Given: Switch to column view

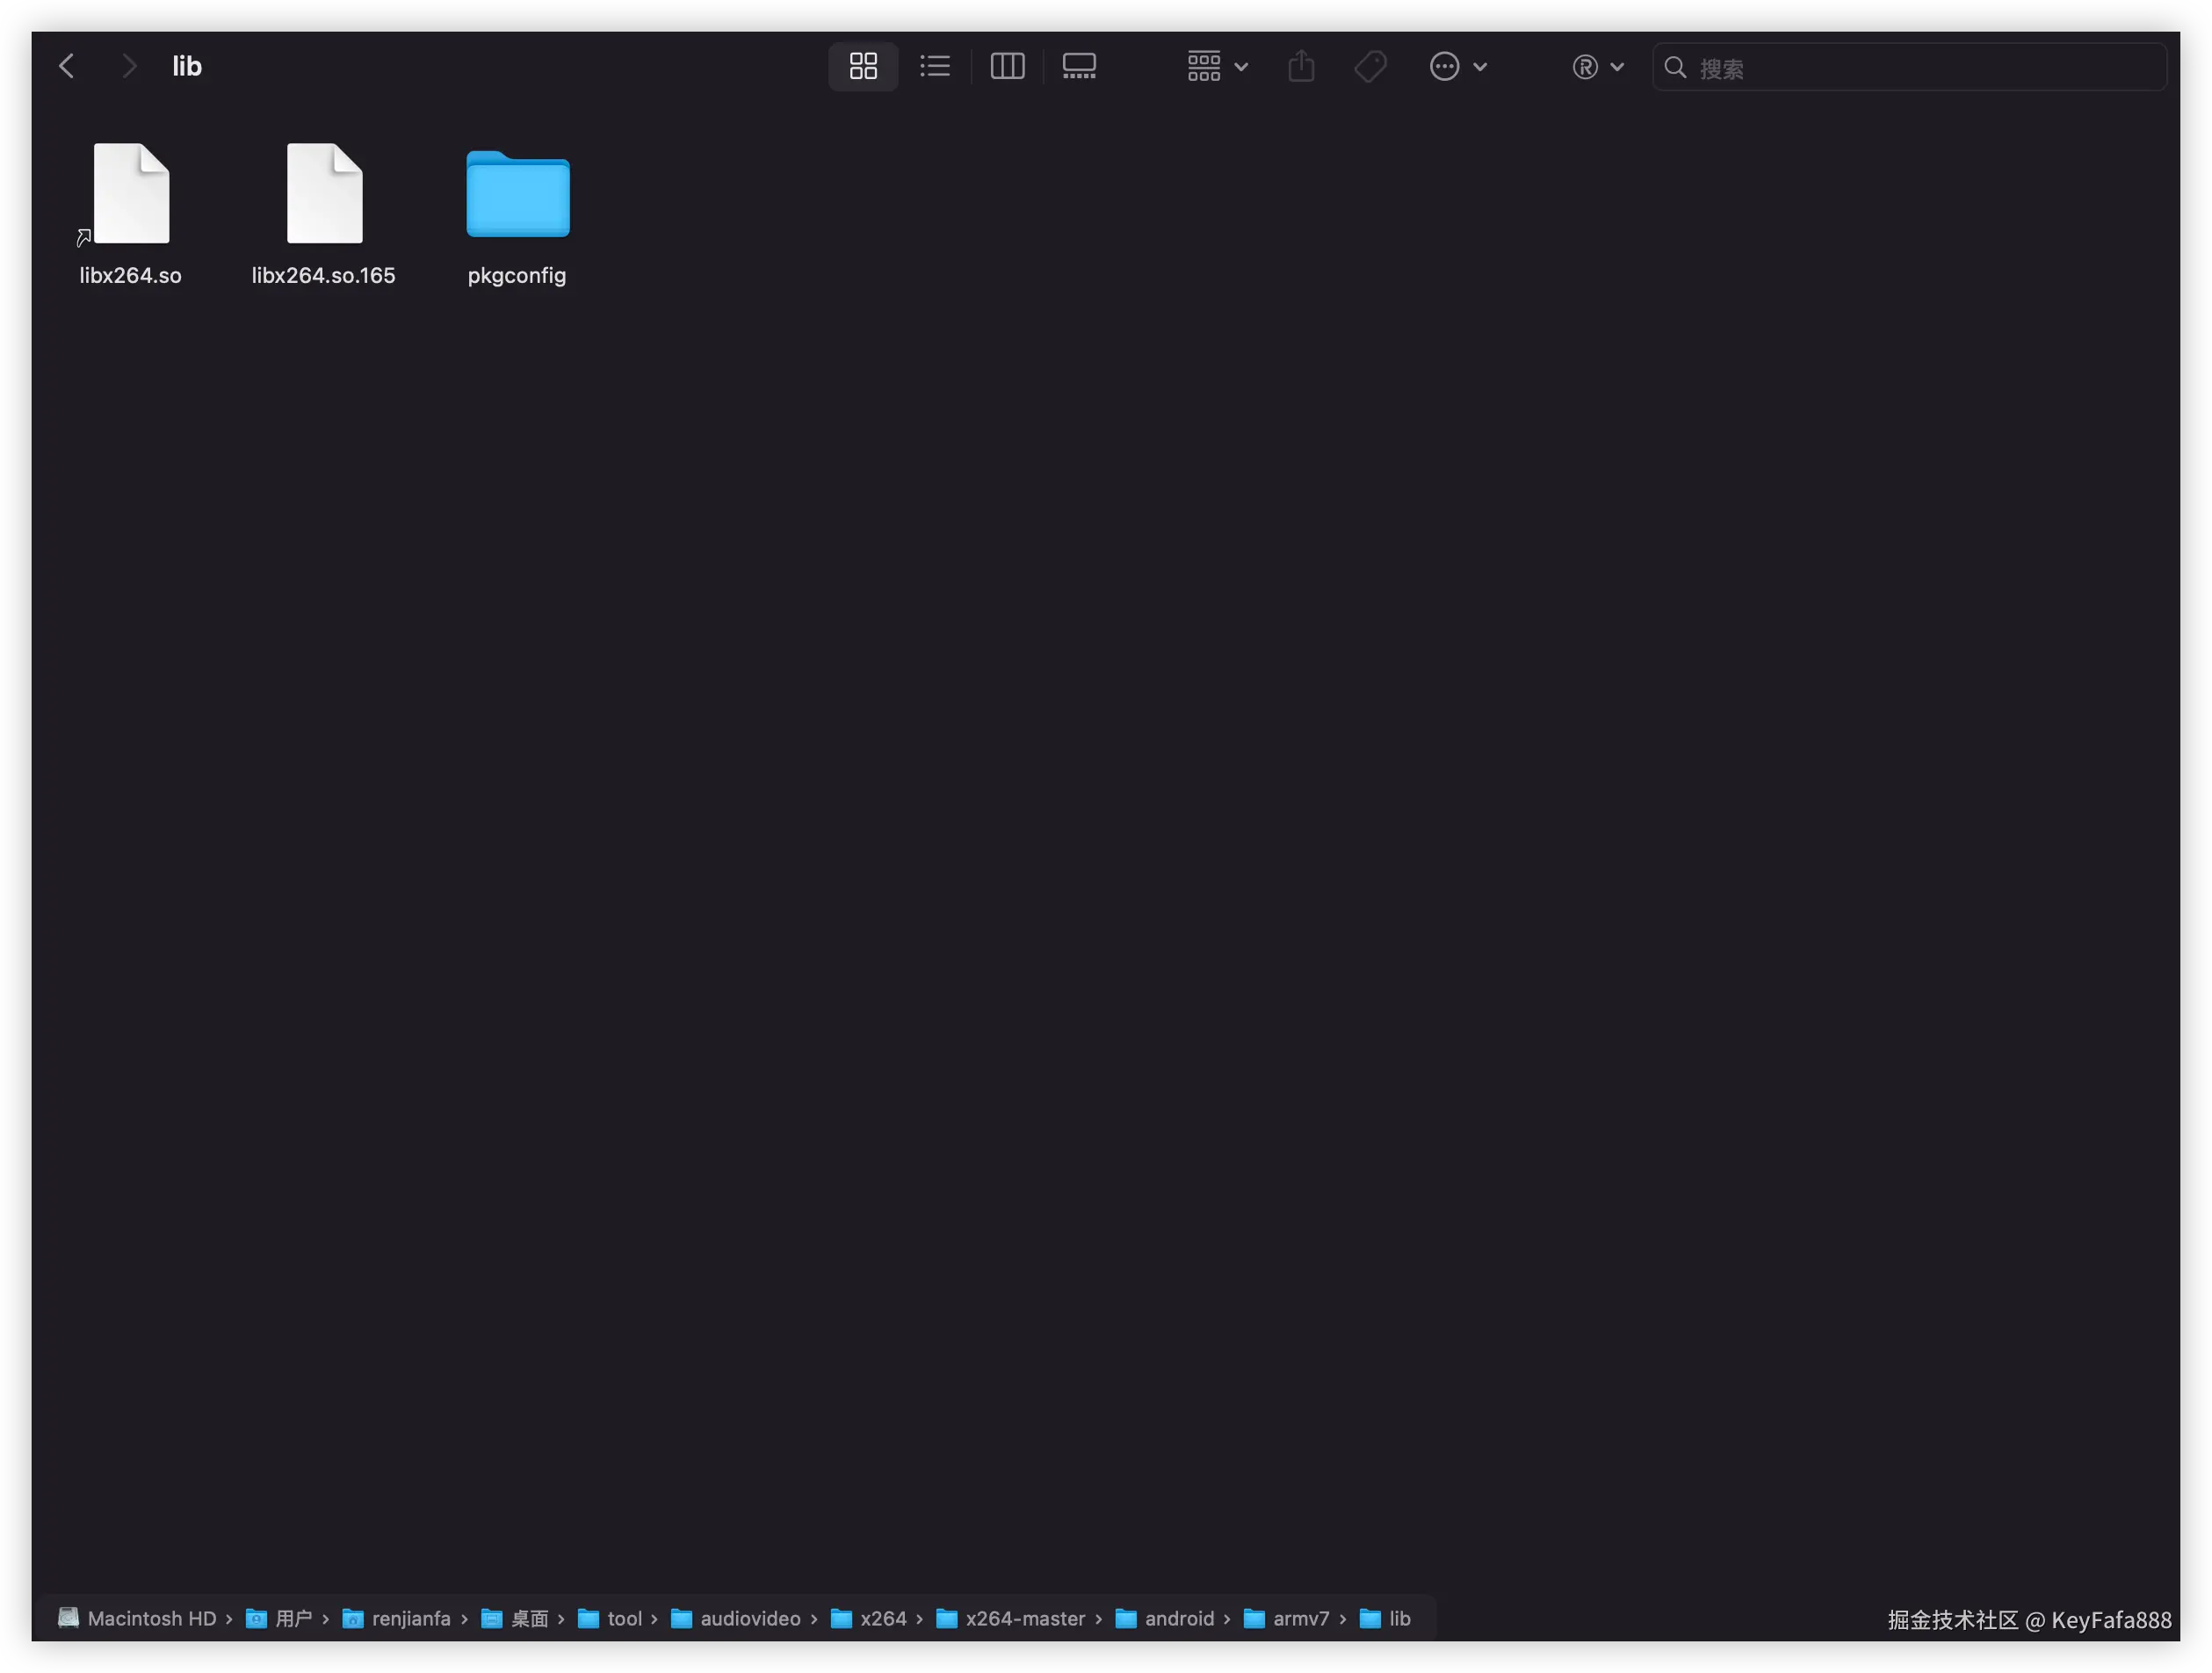Looking at the screenshot, I should (1007, 66).
